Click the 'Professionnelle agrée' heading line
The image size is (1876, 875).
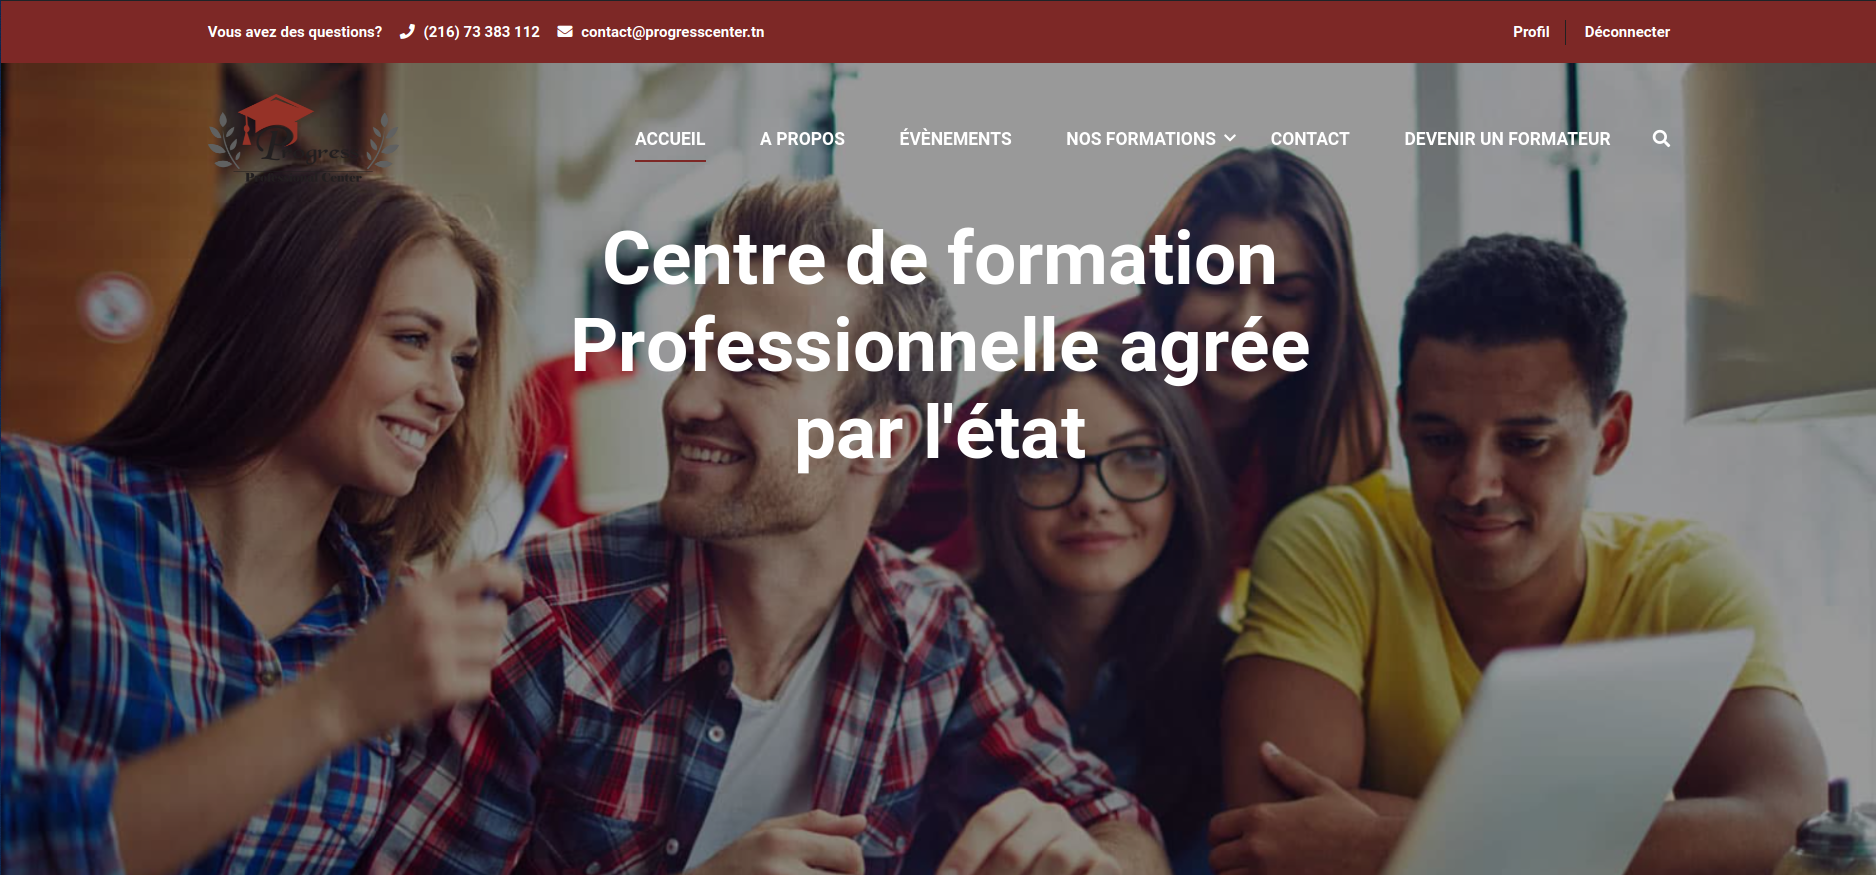[940, 346]
